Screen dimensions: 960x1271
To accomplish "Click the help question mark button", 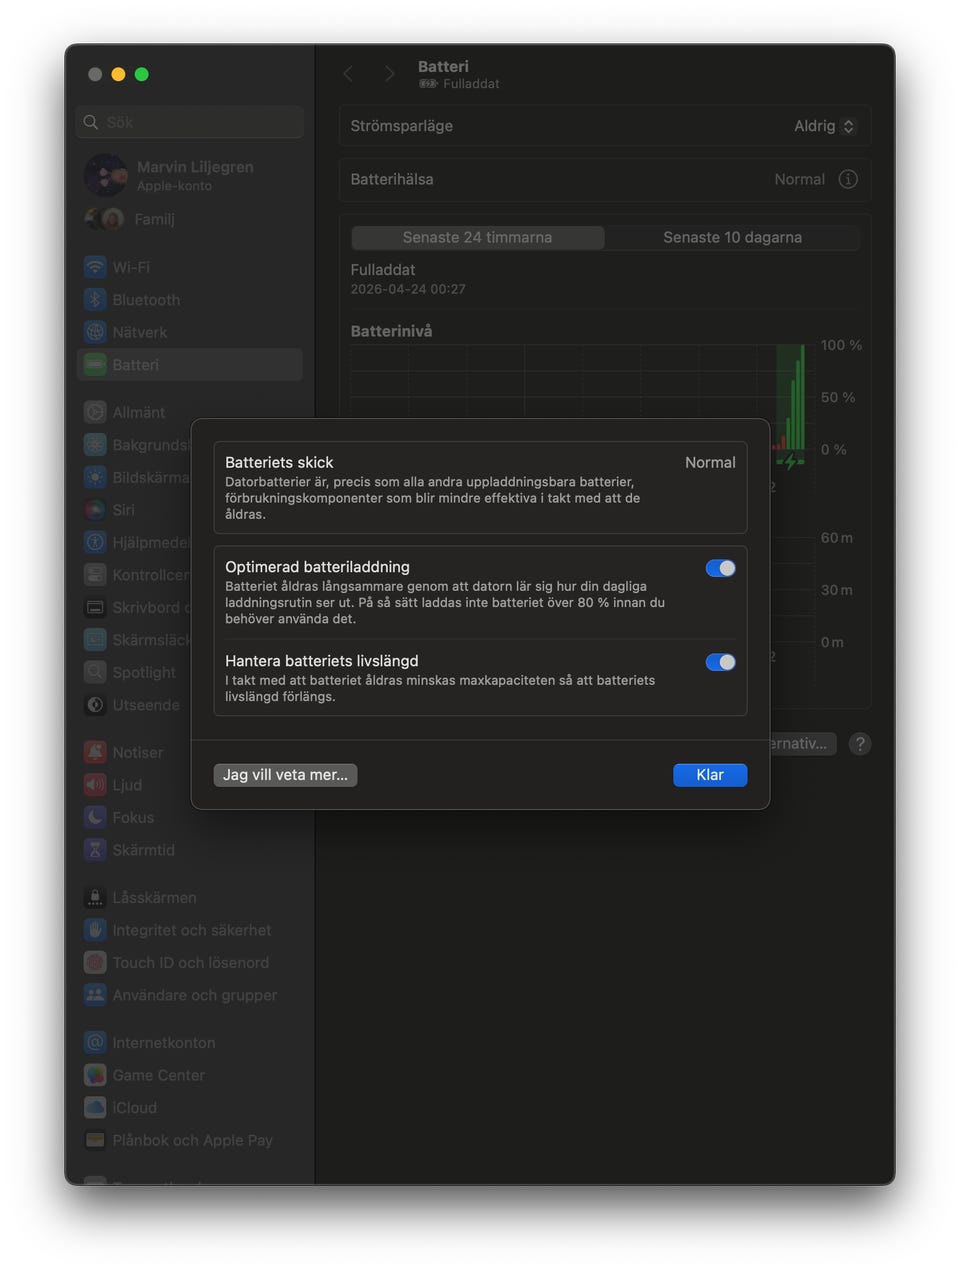I will click(859, 744).
